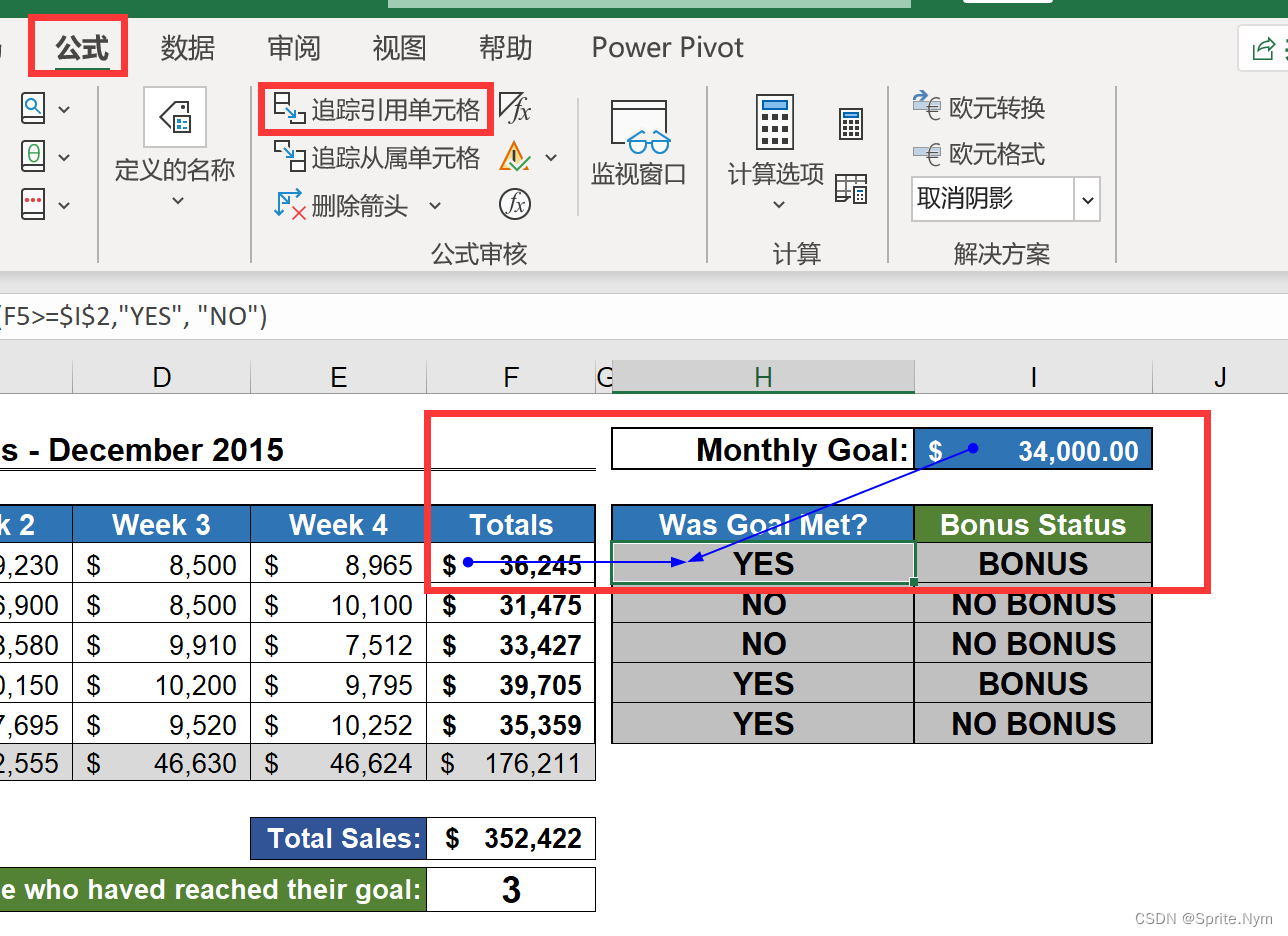Open 定义的名称 defined names menu
The width and height of the screenshot is (1288, 936).
click(x=175, y=147)
